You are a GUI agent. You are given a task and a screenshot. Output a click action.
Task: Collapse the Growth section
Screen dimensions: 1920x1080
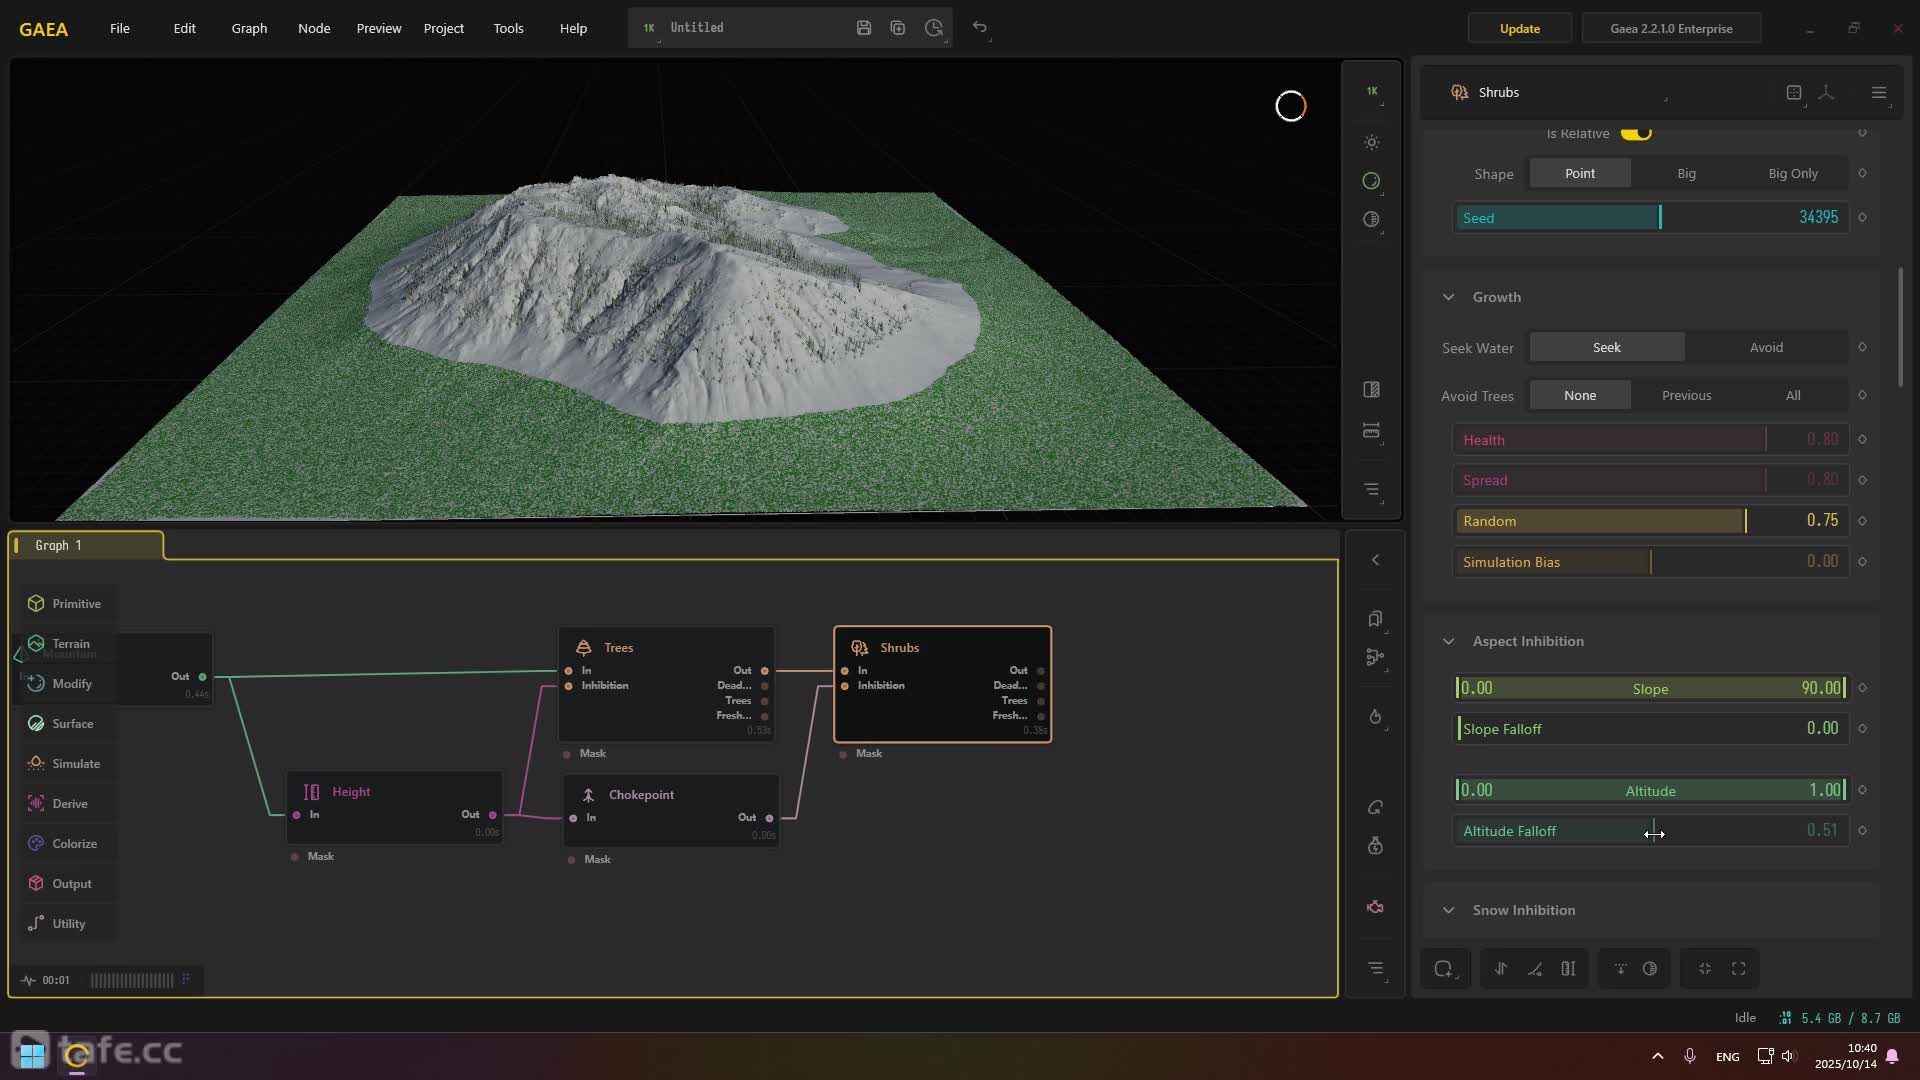(x=1448, y=297)
